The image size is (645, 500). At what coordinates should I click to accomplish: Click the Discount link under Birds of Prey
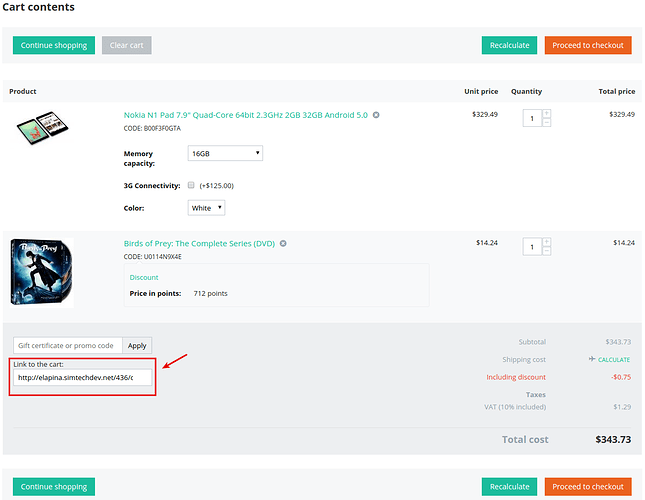pyautogui.click(x=144, y=278)
